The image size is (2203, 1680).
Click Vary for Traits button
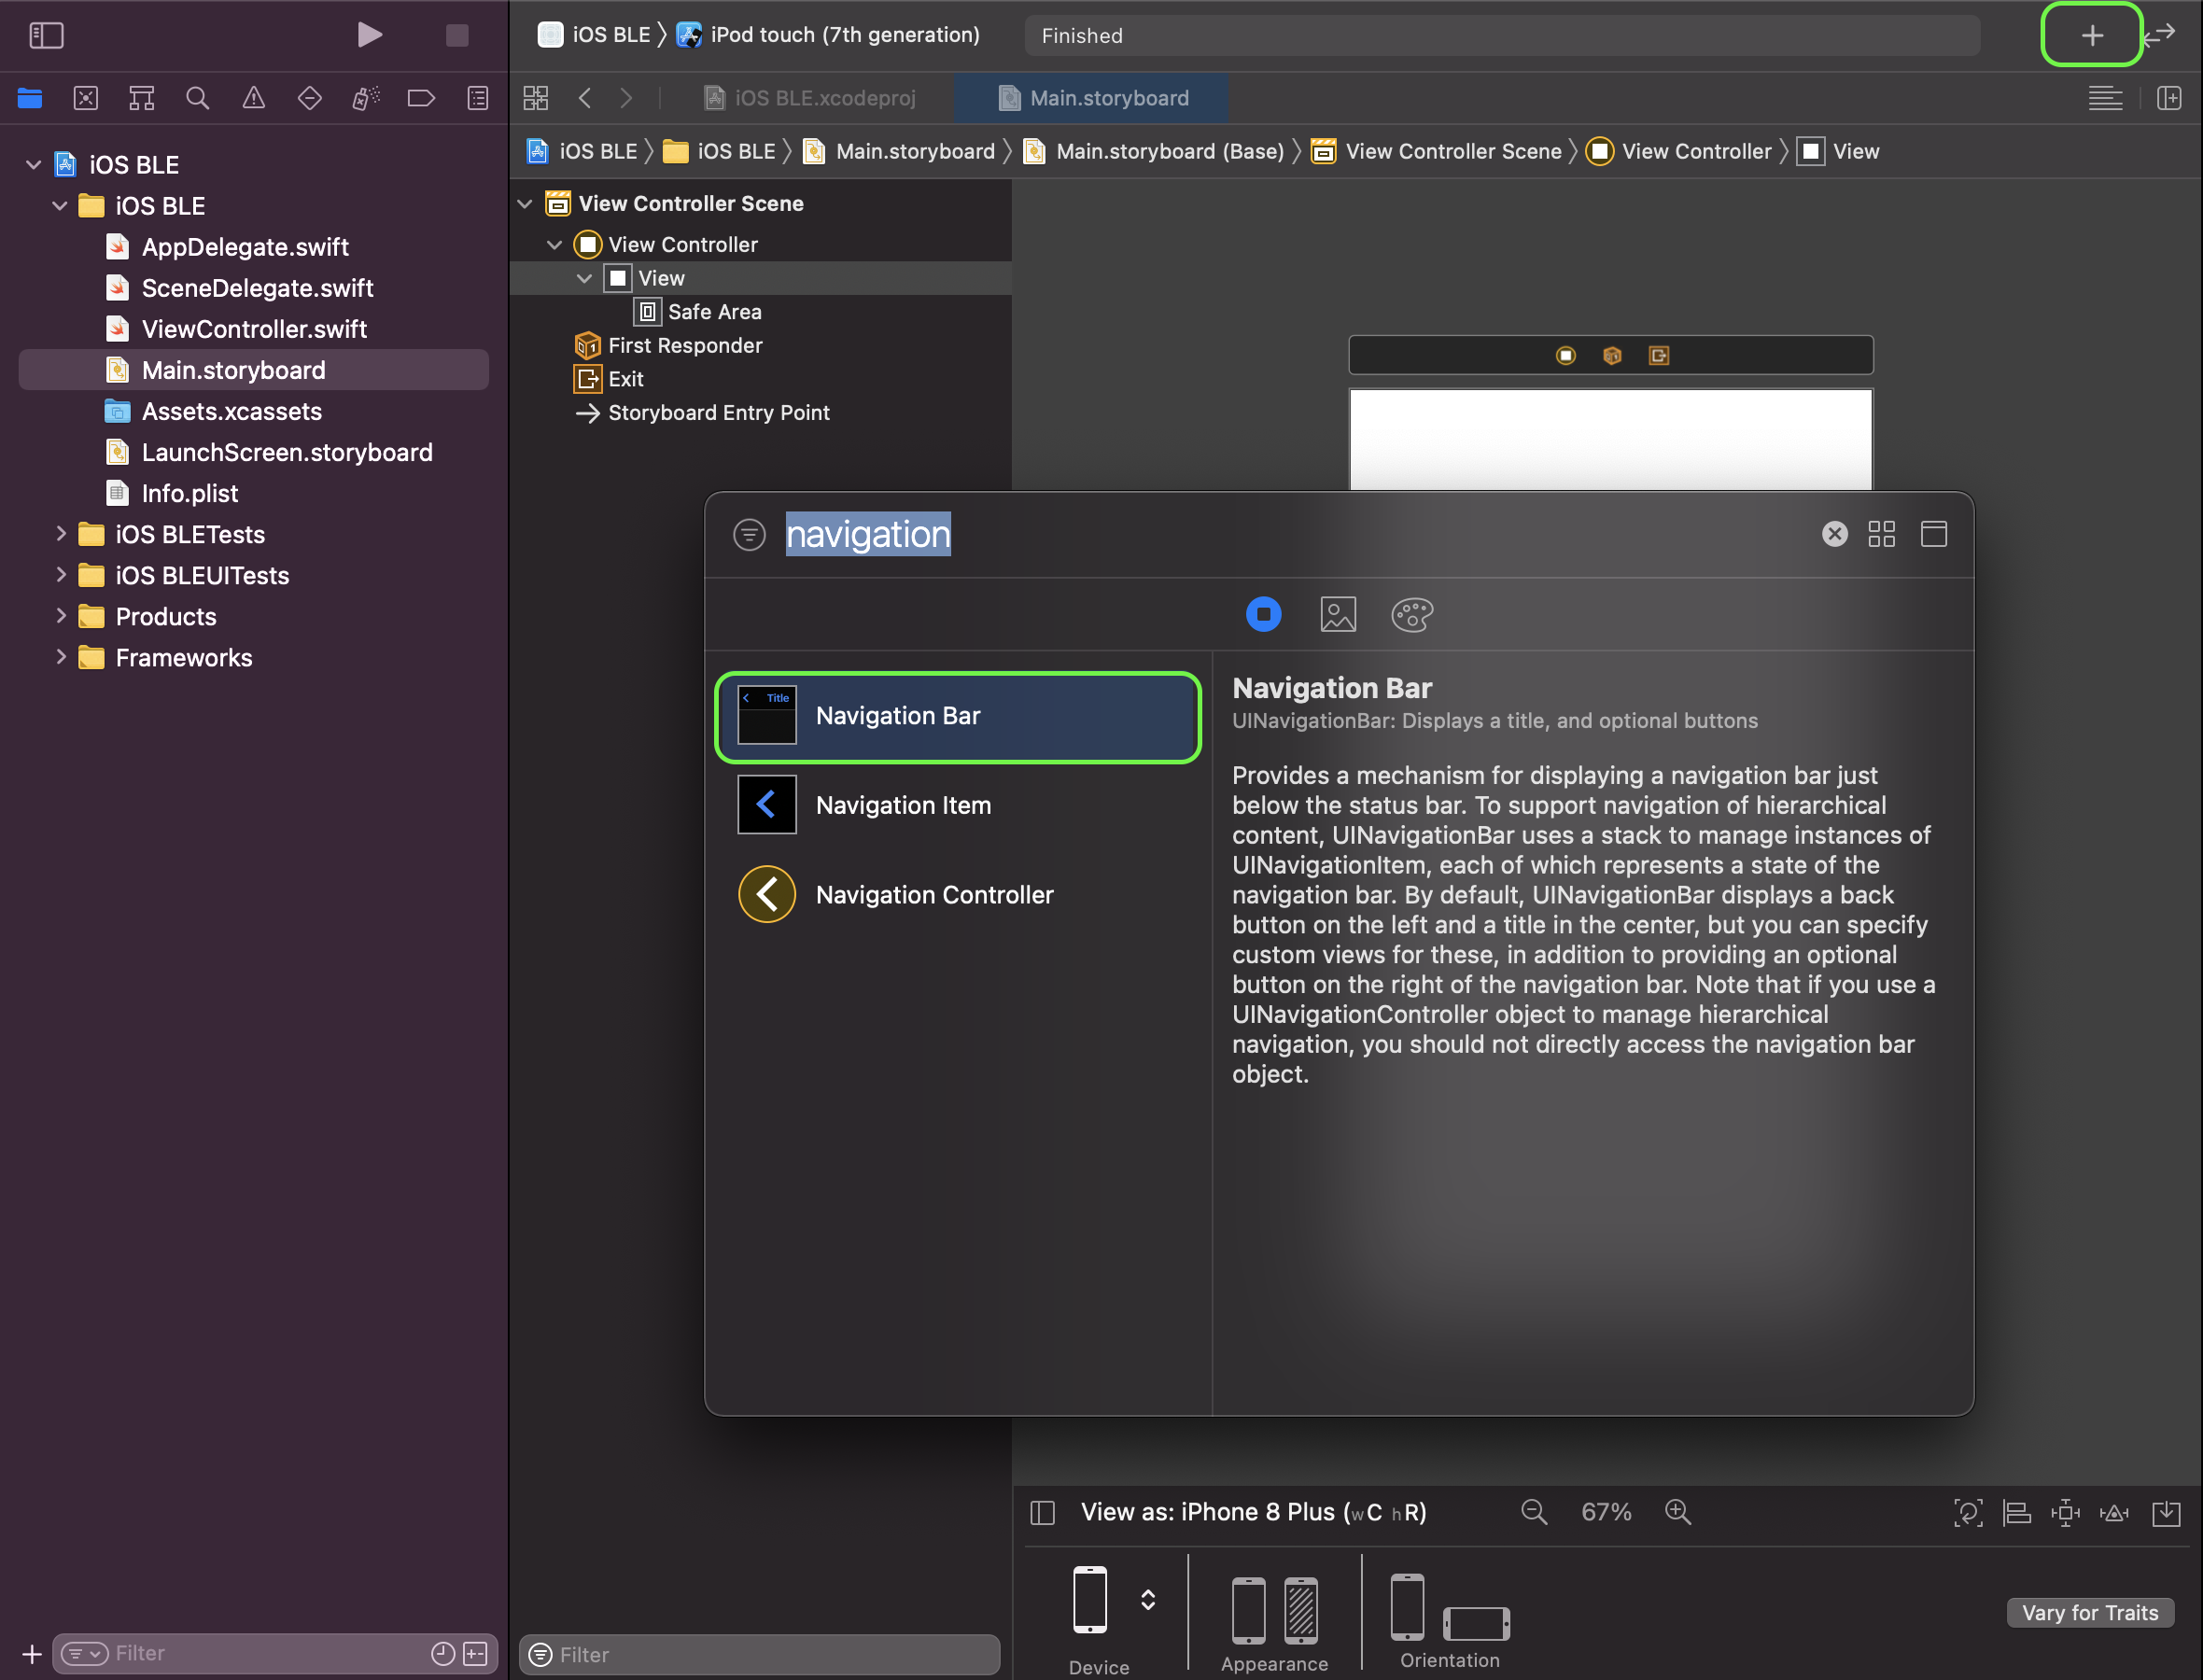tap(2090, 1612)
